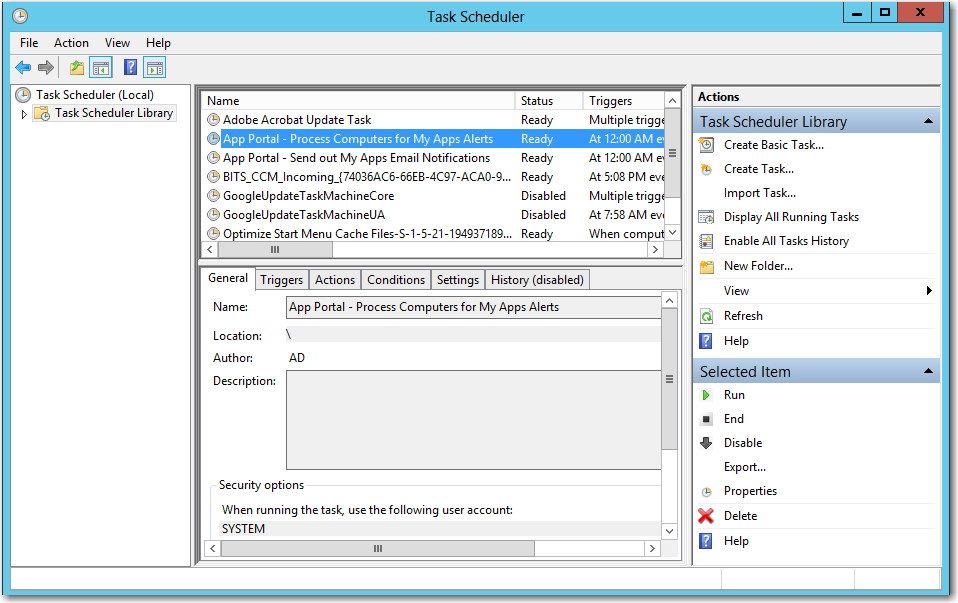Click the SYSTEM user account field

point(440,529)
